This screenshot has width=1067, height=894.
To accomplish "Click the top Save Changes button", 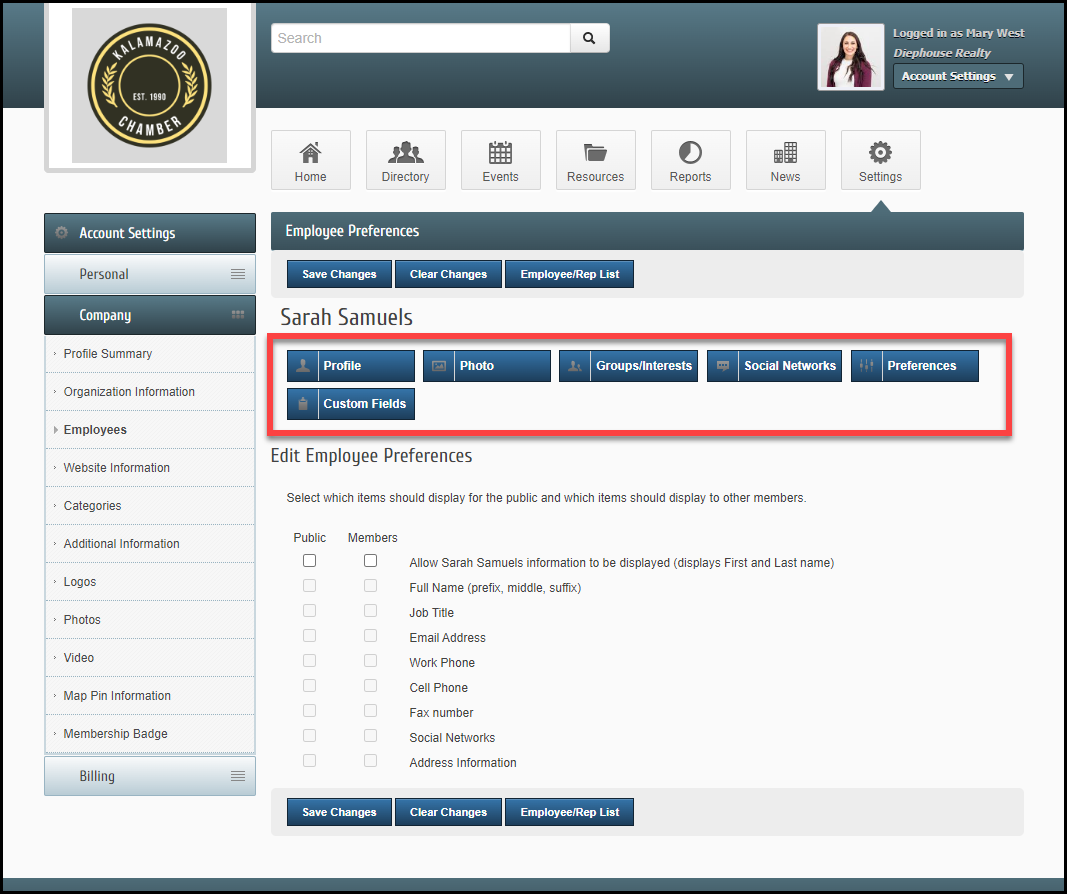I will 339,274.
